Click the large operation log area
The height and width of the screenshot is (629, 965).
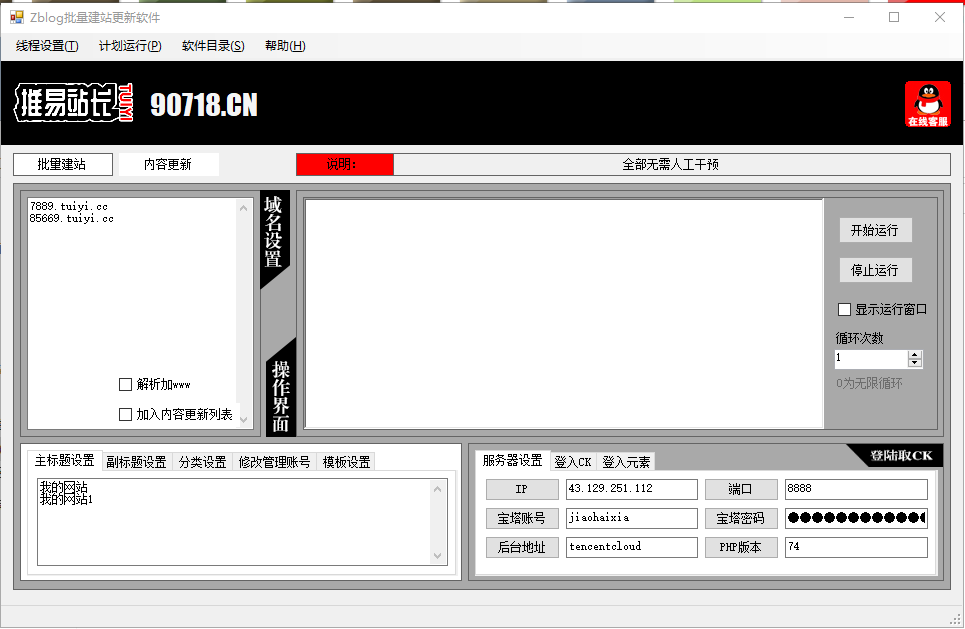564,313
